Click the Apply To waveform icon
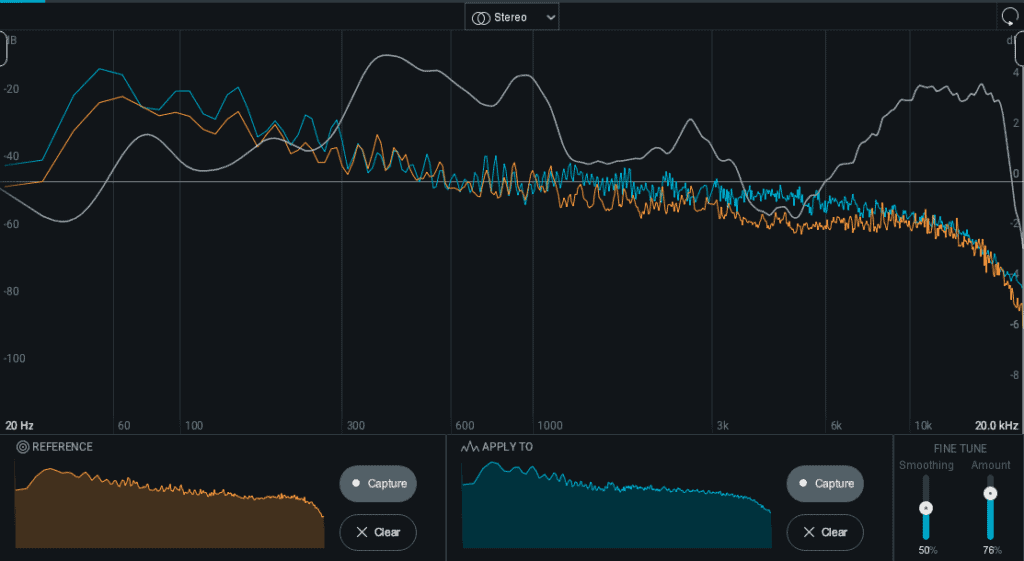 469,447
